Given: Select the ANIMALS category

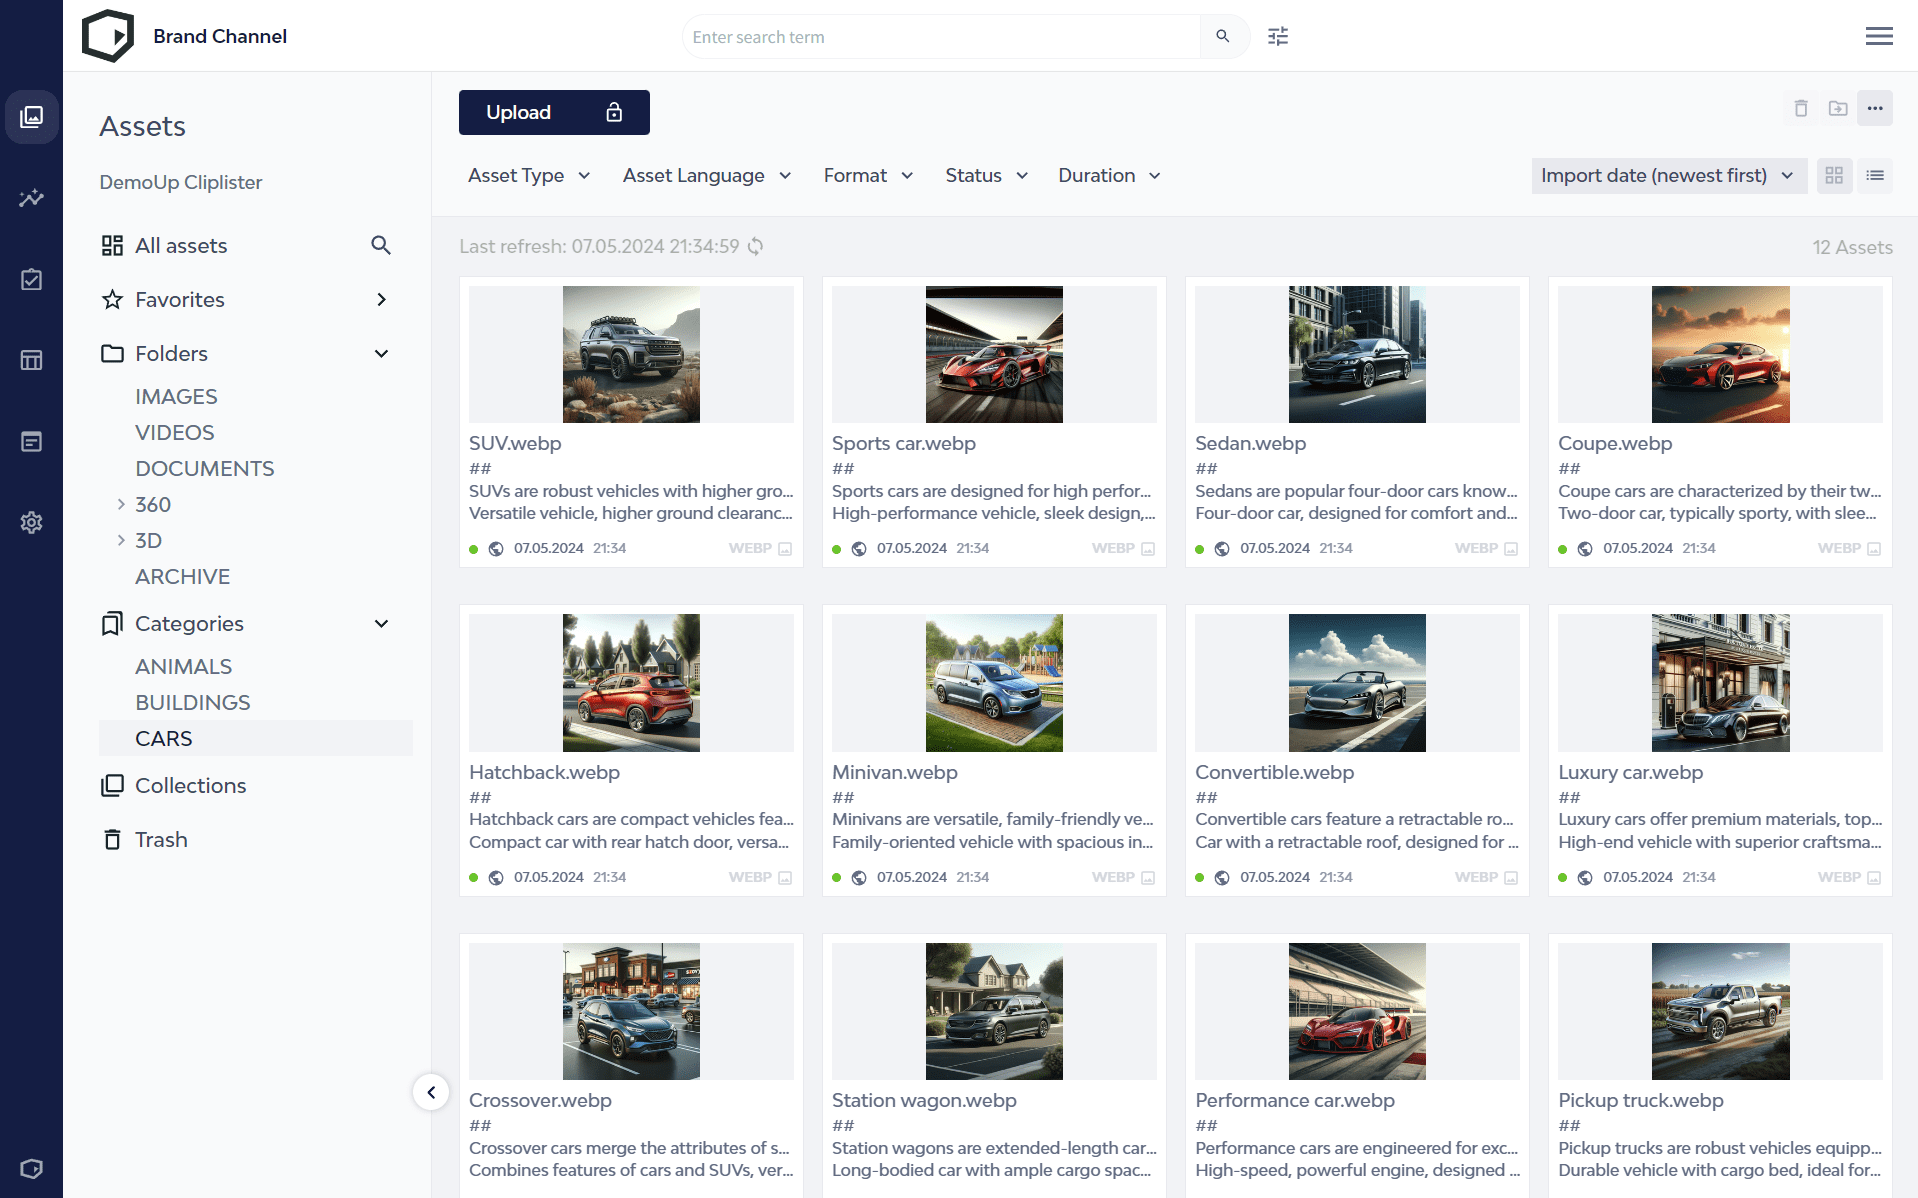Looking at the screenshot, I should (x=183, y=666).
